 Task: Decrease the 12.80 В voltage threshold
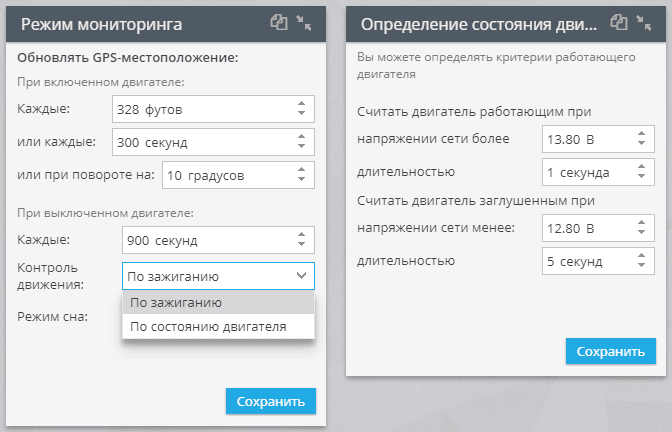[641, 232]
